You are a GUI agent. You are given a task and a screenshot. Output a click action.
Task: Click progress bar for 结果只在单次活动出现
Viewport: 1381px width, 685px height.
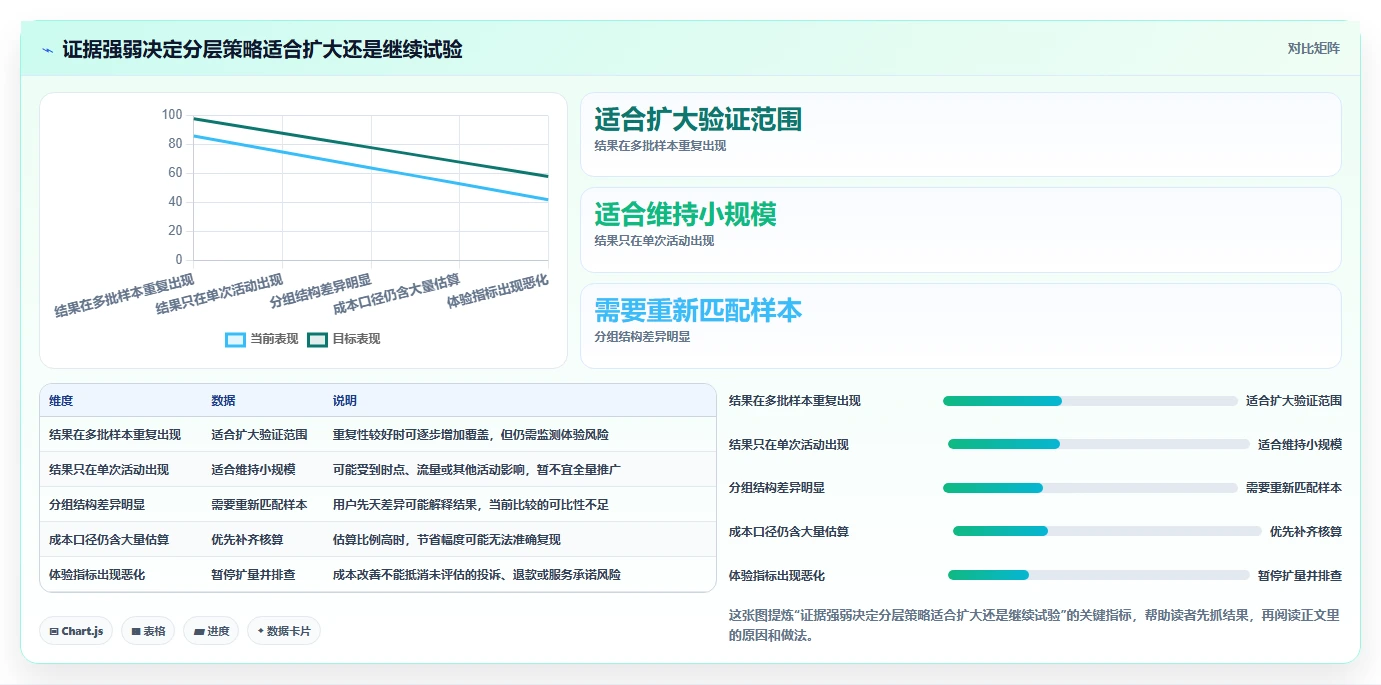click(x=1099, y=444)
